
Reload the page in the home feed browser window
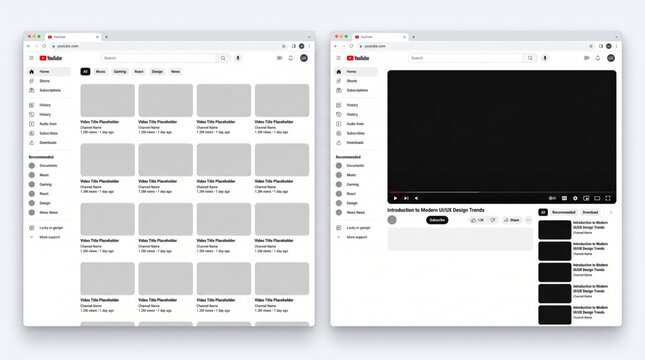click(x=44, y=46)
